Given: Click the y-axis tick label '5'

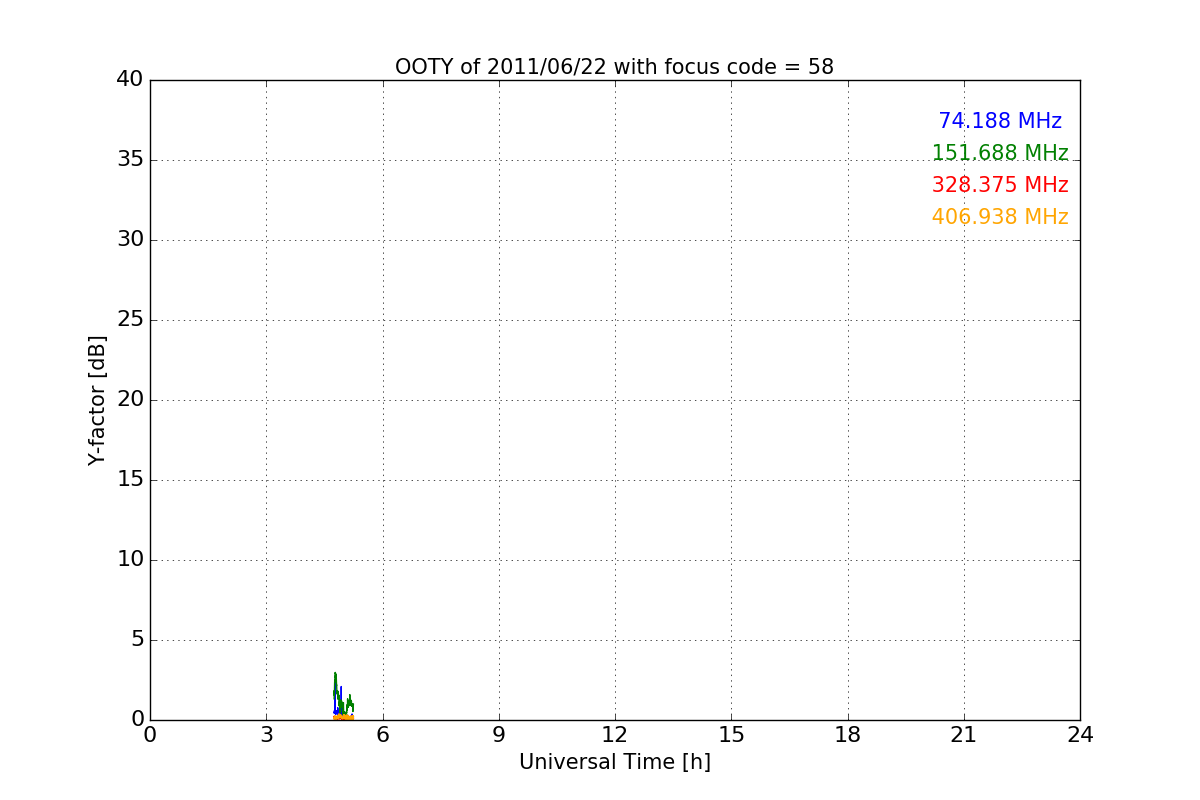Looking at the screenshot, I should pos(137,640).
